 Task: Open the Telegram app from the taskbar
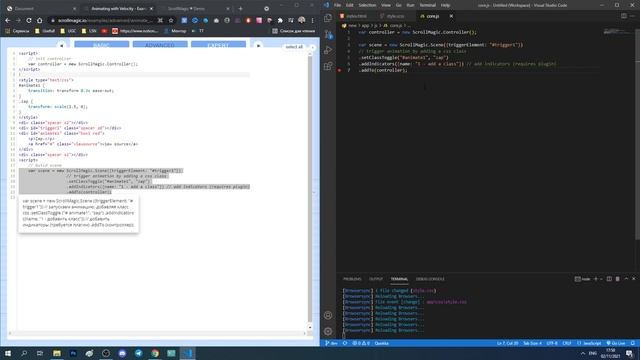point(138,353)
